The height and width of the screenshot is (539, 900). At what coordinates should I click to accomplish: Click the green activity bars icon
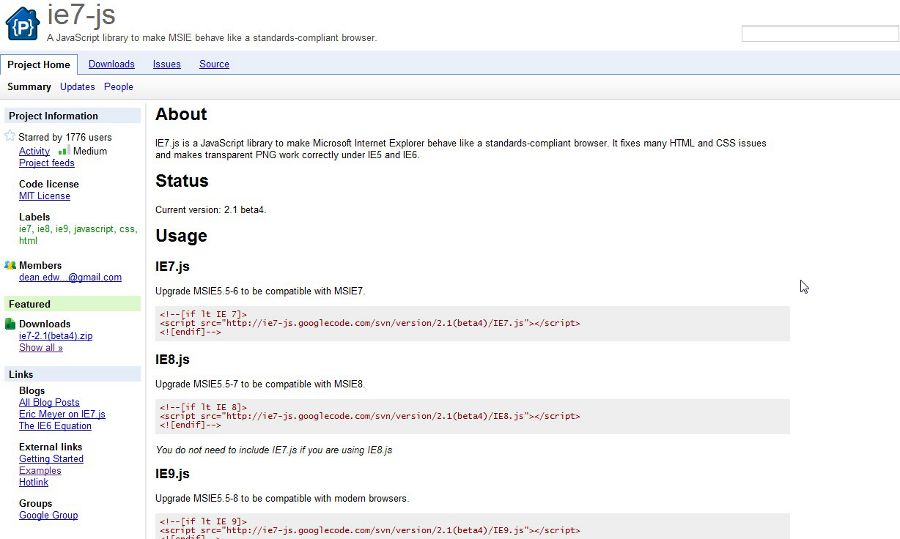click(64, 150)
